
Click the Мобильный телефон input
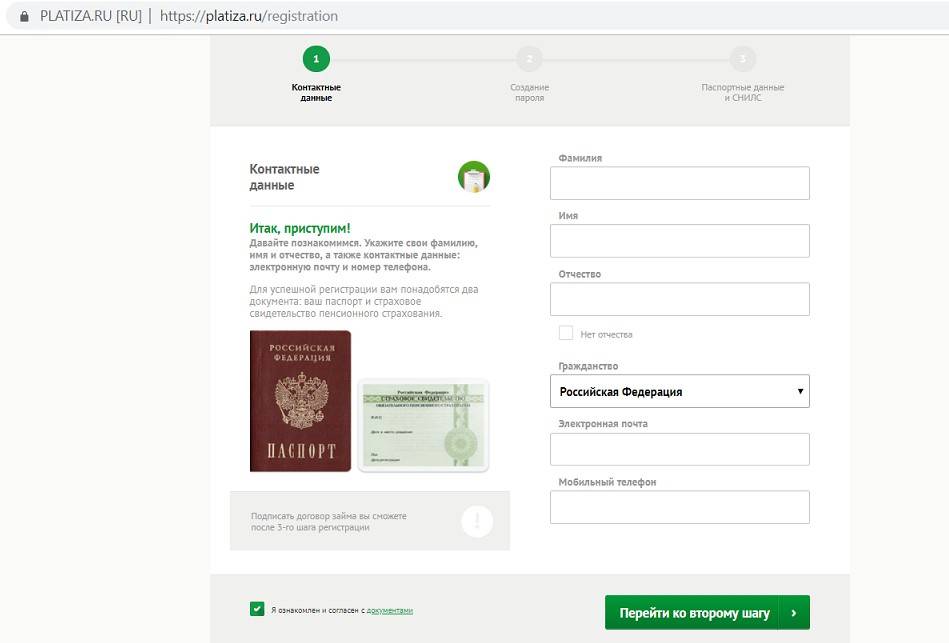pos(679,507)
